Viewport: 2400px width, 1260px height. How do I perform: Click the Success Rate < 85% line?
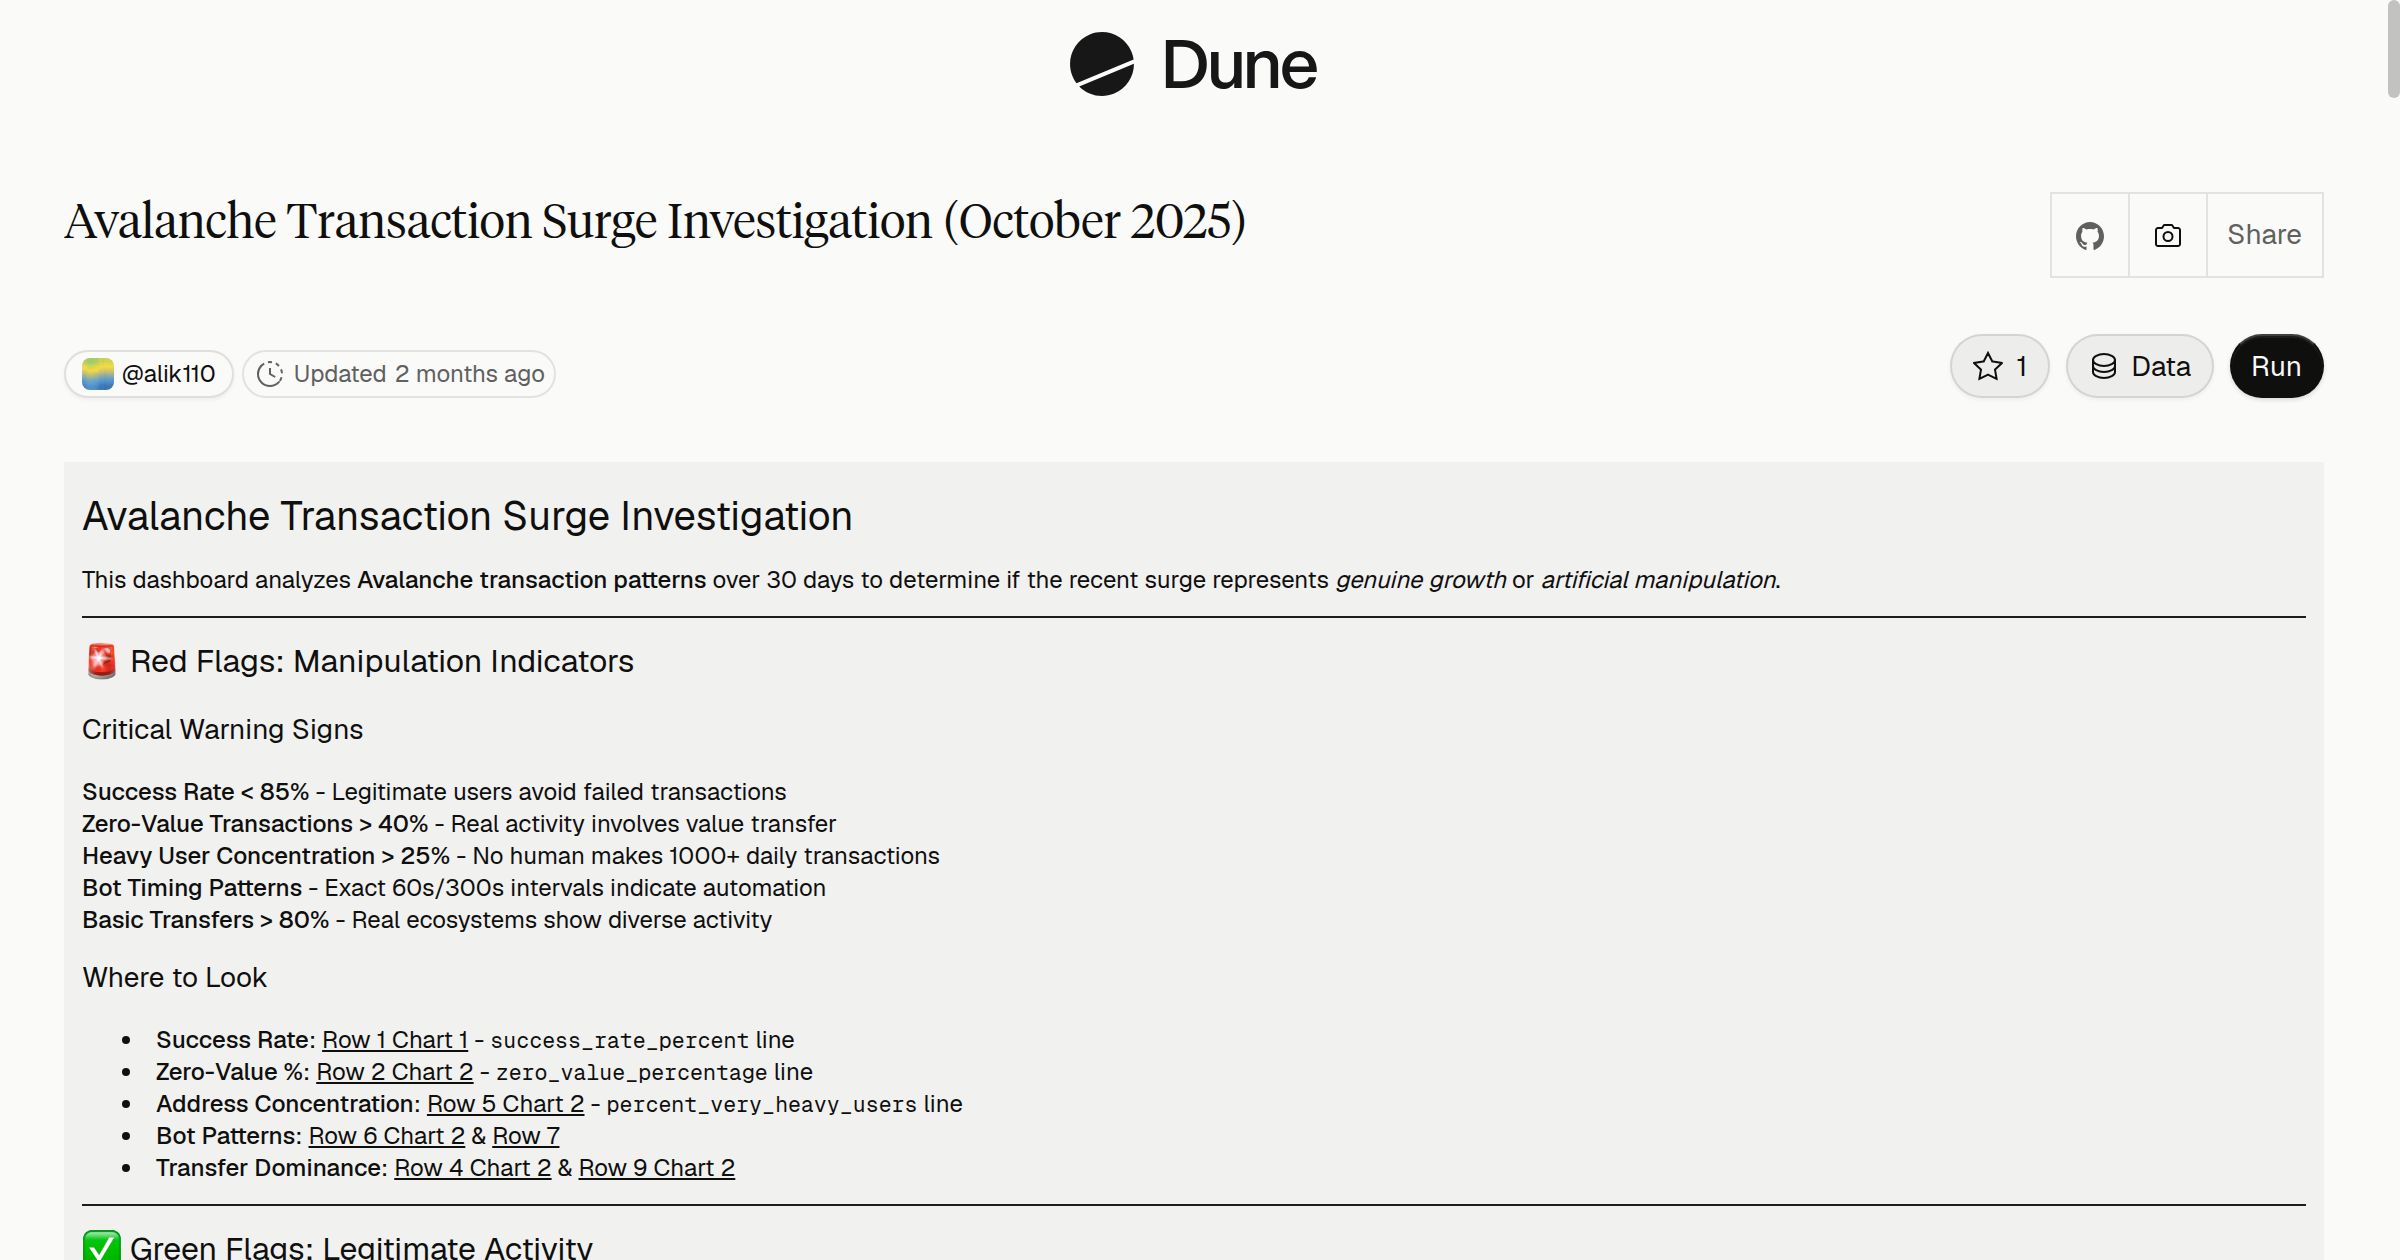(x=434, y=792)
